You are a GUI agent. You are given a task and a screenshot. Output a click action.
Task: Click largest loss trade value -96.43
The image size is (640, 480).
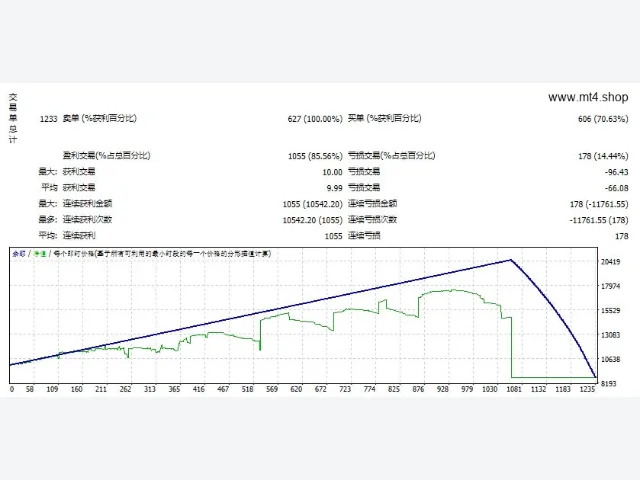[616, 172]
